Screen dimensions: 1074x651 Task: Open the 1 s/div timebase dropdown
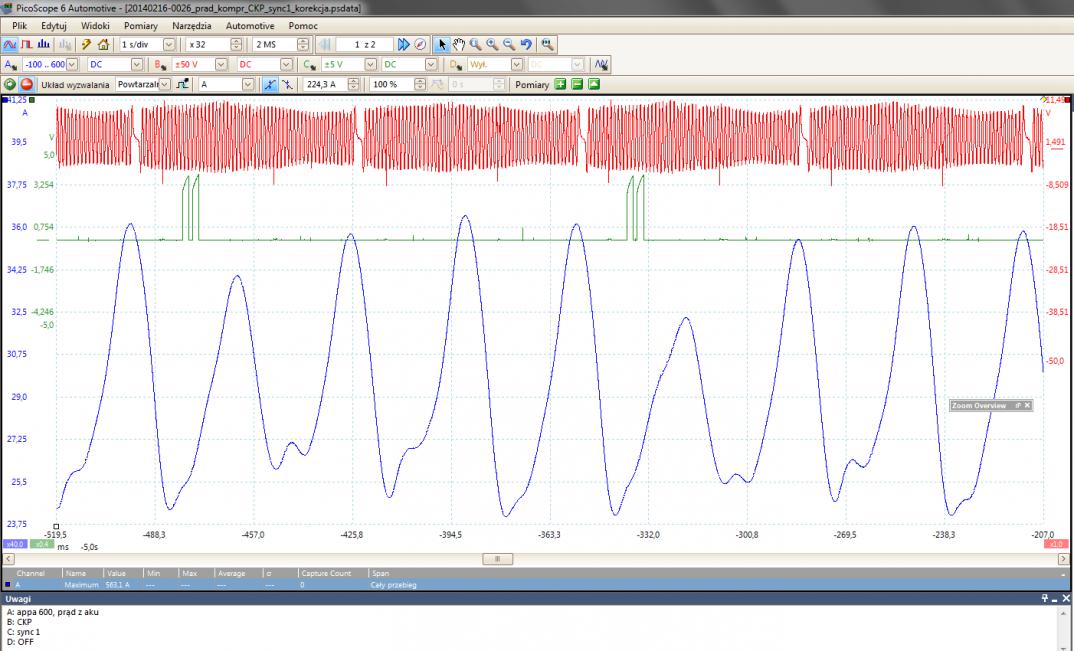pos(168,44)
